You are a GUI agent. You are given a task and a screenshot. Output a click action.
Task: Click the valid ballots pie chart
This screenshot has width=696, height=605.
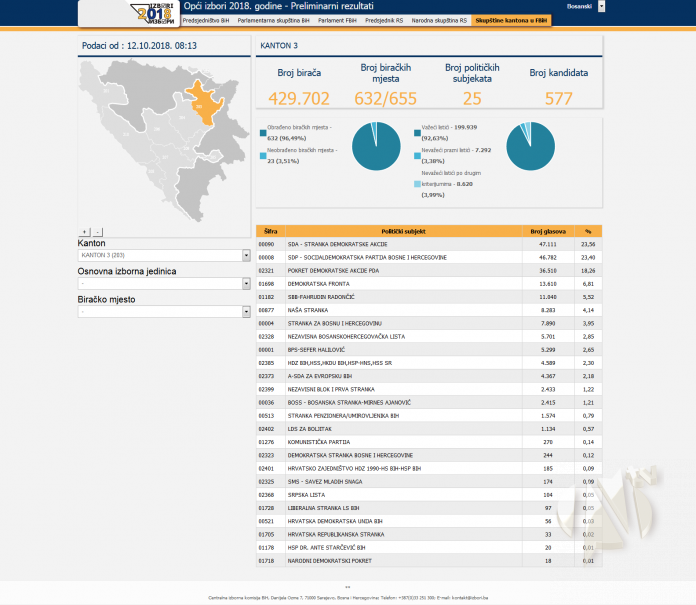529,148
